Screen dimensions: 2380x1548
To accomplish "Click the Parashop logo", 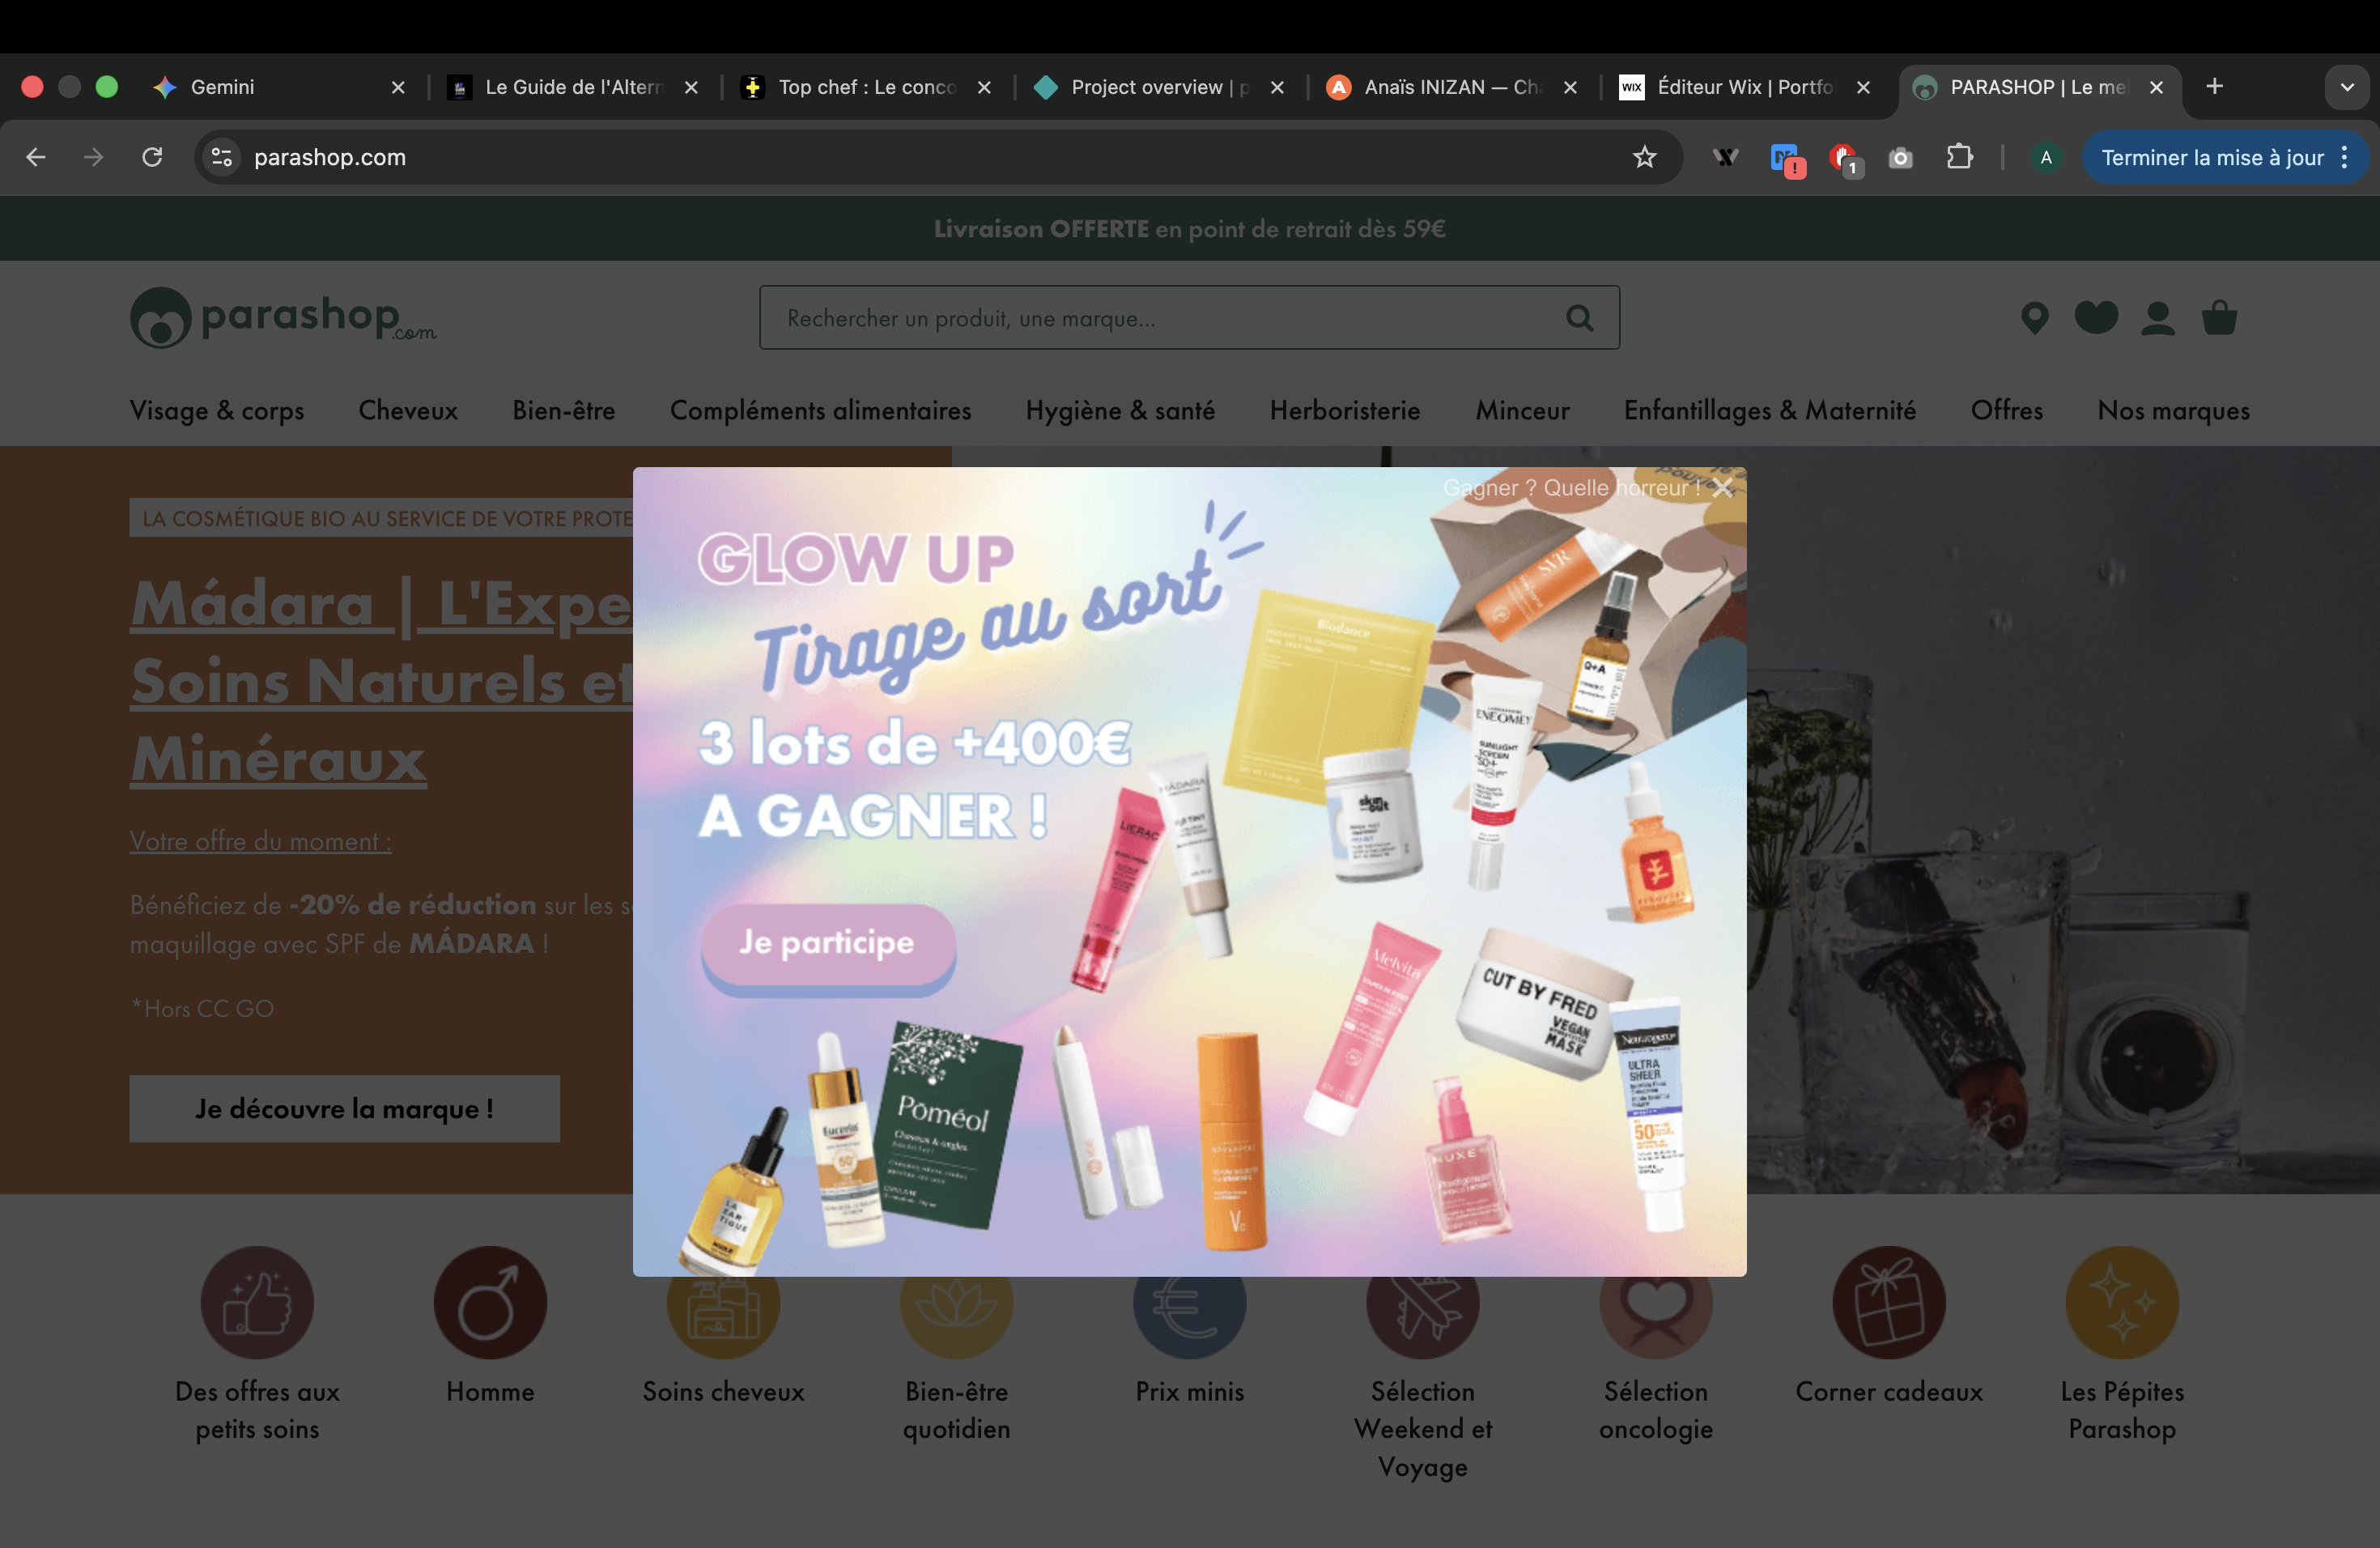I will coord(283,318).
